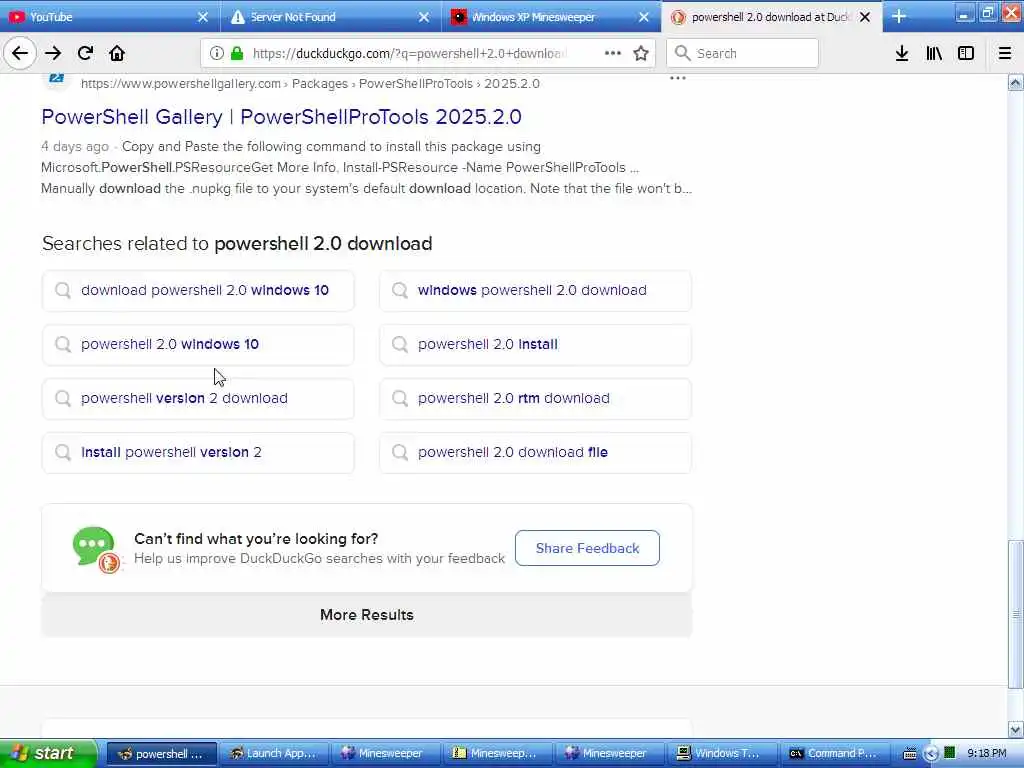Image resolution: width=1024 pixels, height=768 pixels.
Task: Click the green tray icon by the clock
Action: coord(950,753)
